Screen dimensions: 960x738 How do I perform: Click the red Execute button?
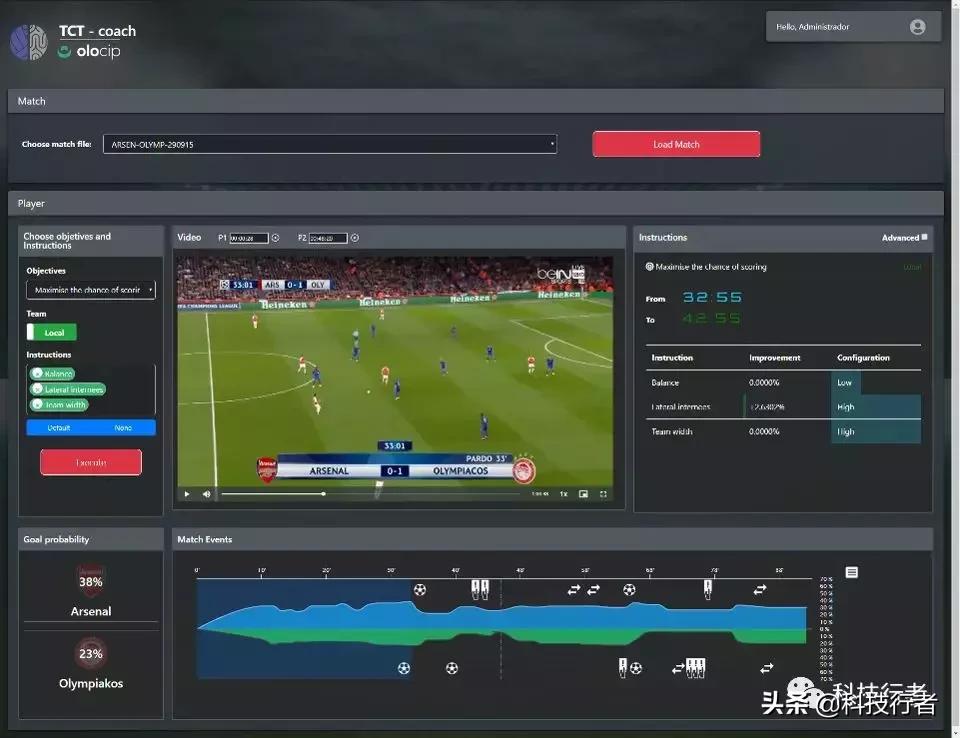click(91, 462)
